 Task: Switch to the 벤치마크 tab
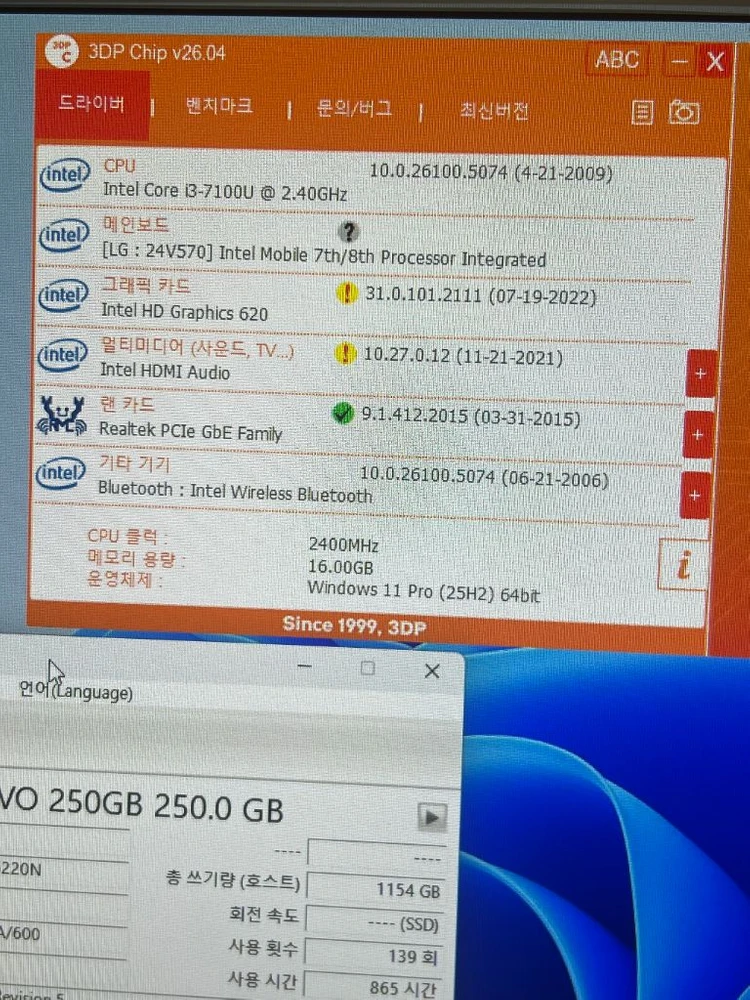219,106
